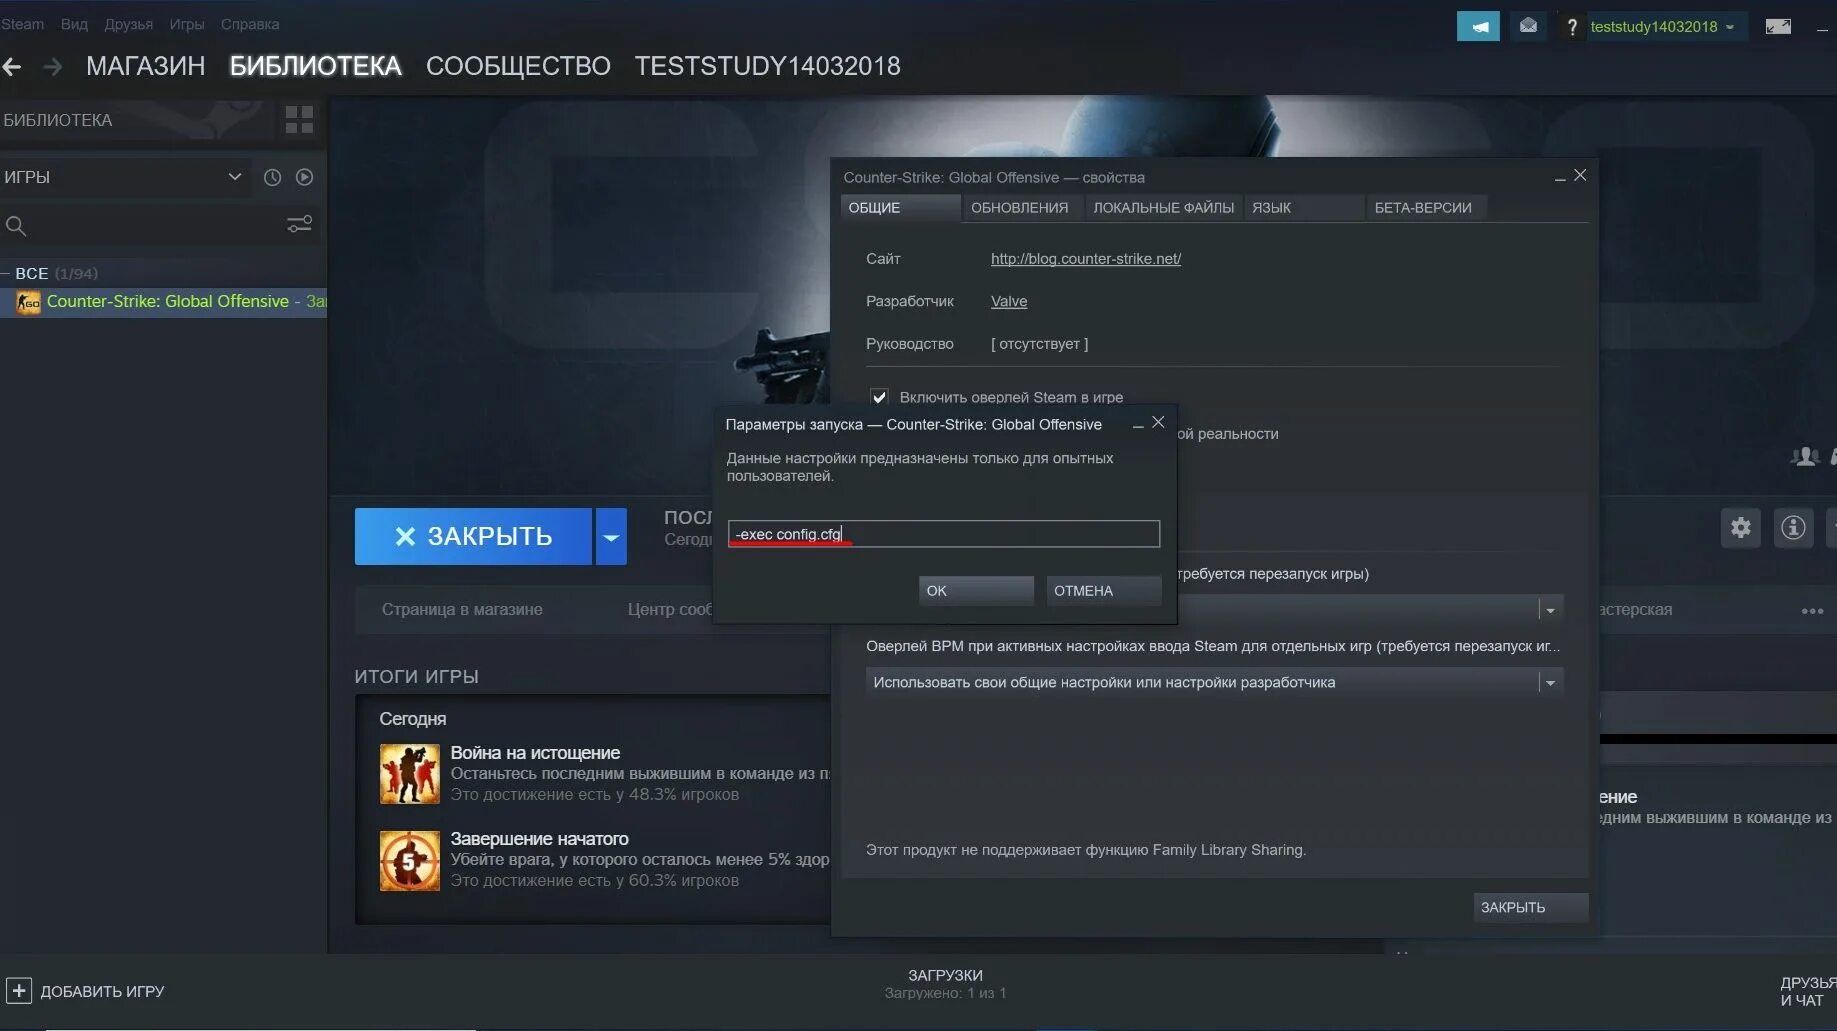
Task: Open the Valve developer link
Action: (1009, 301)
